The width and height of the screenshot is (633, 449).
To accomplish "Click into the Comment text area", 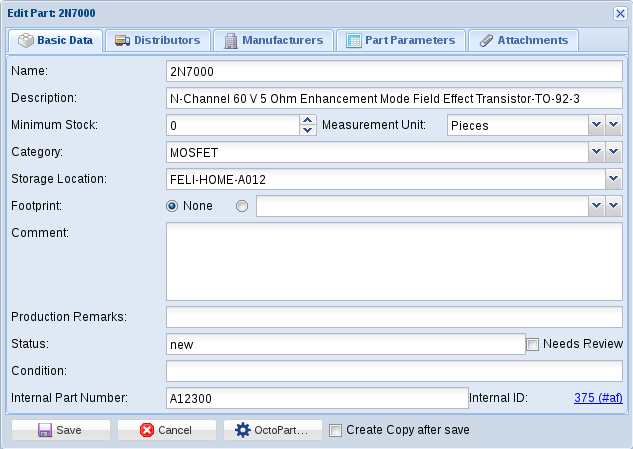I will tap(394, 262).
